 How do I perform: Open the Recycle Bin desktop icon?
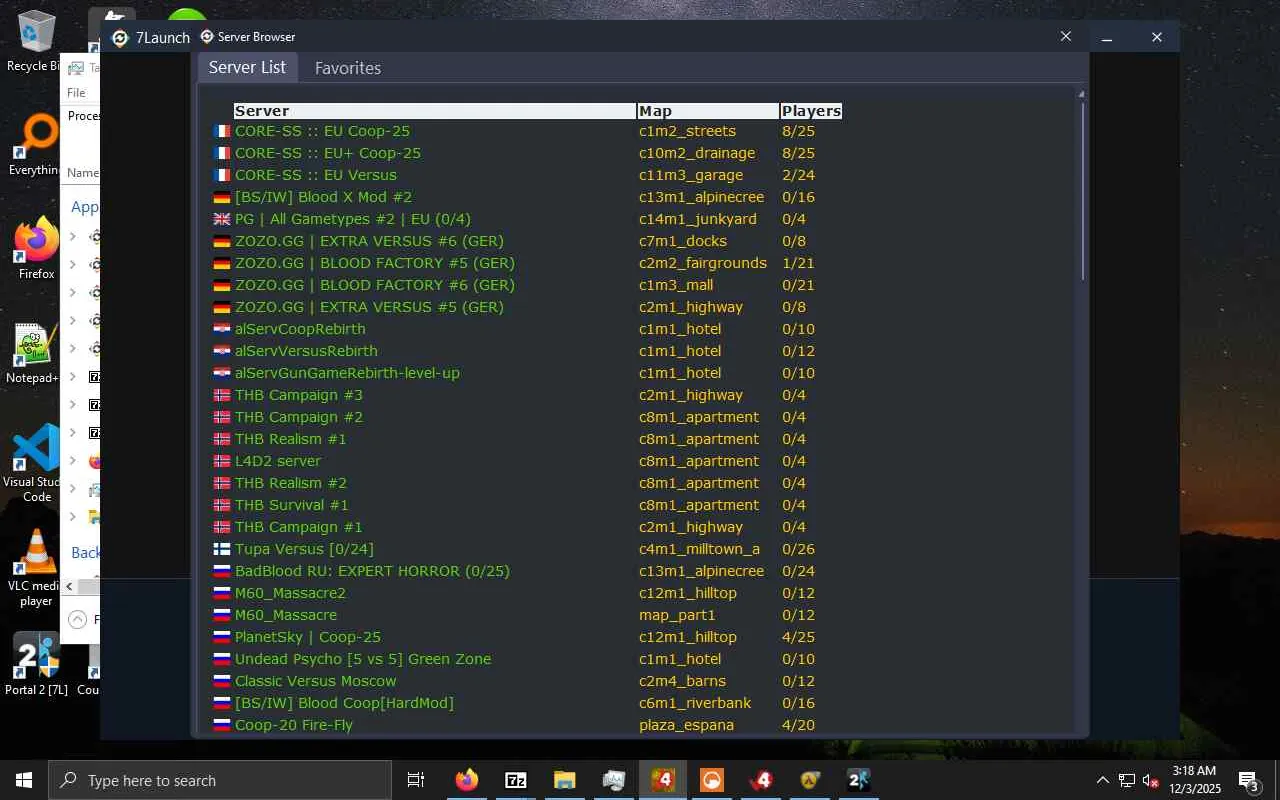click(x=35, y=42)
